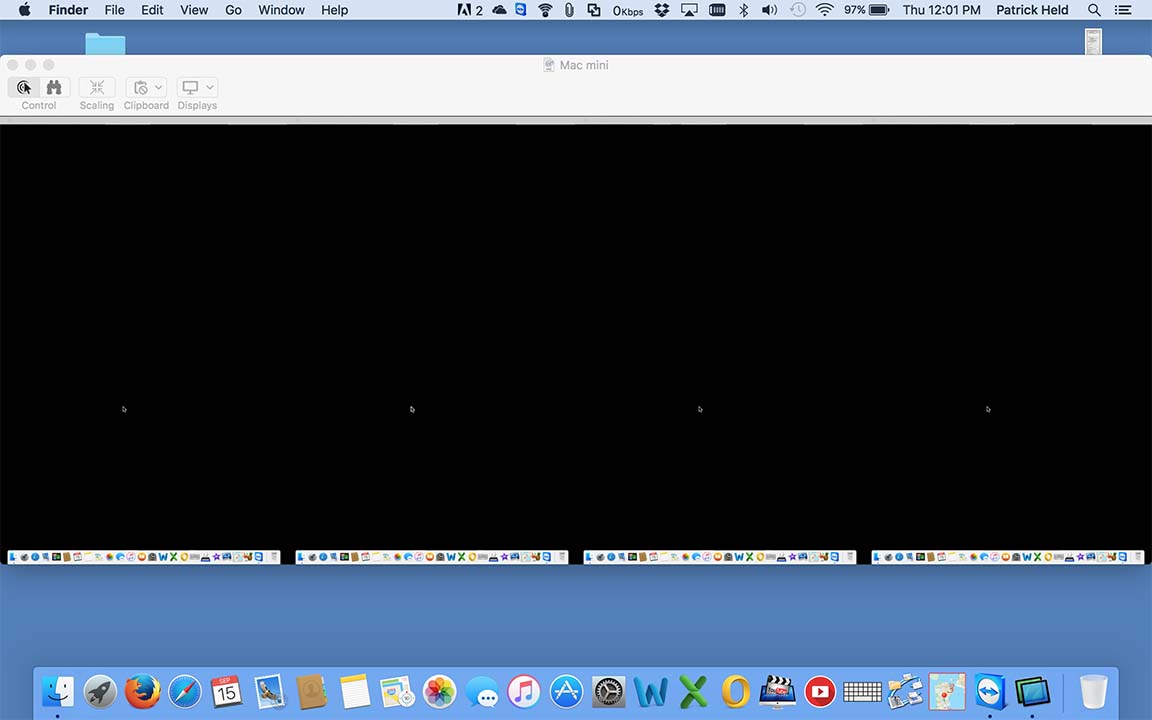This screenshot has width=1152, height=720.
Task: Open Messages from the Dock
Action: click(x=482, y=691)
